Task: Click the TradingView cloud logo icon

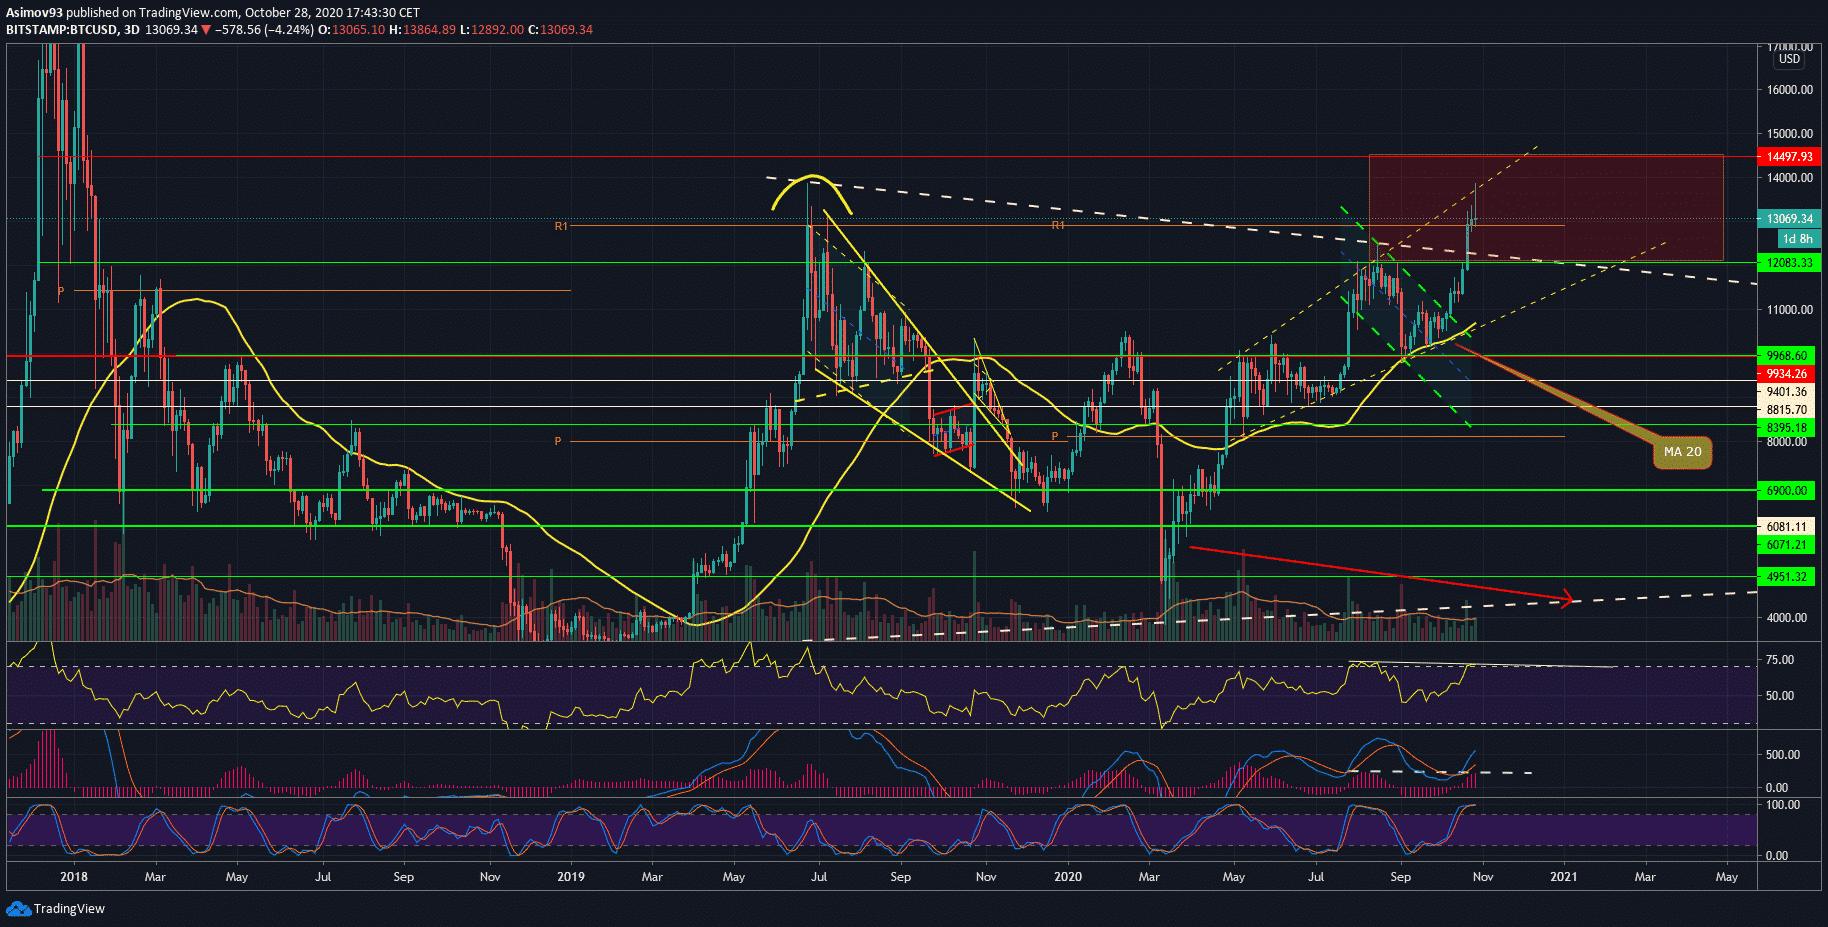Action: coord(18,908)
